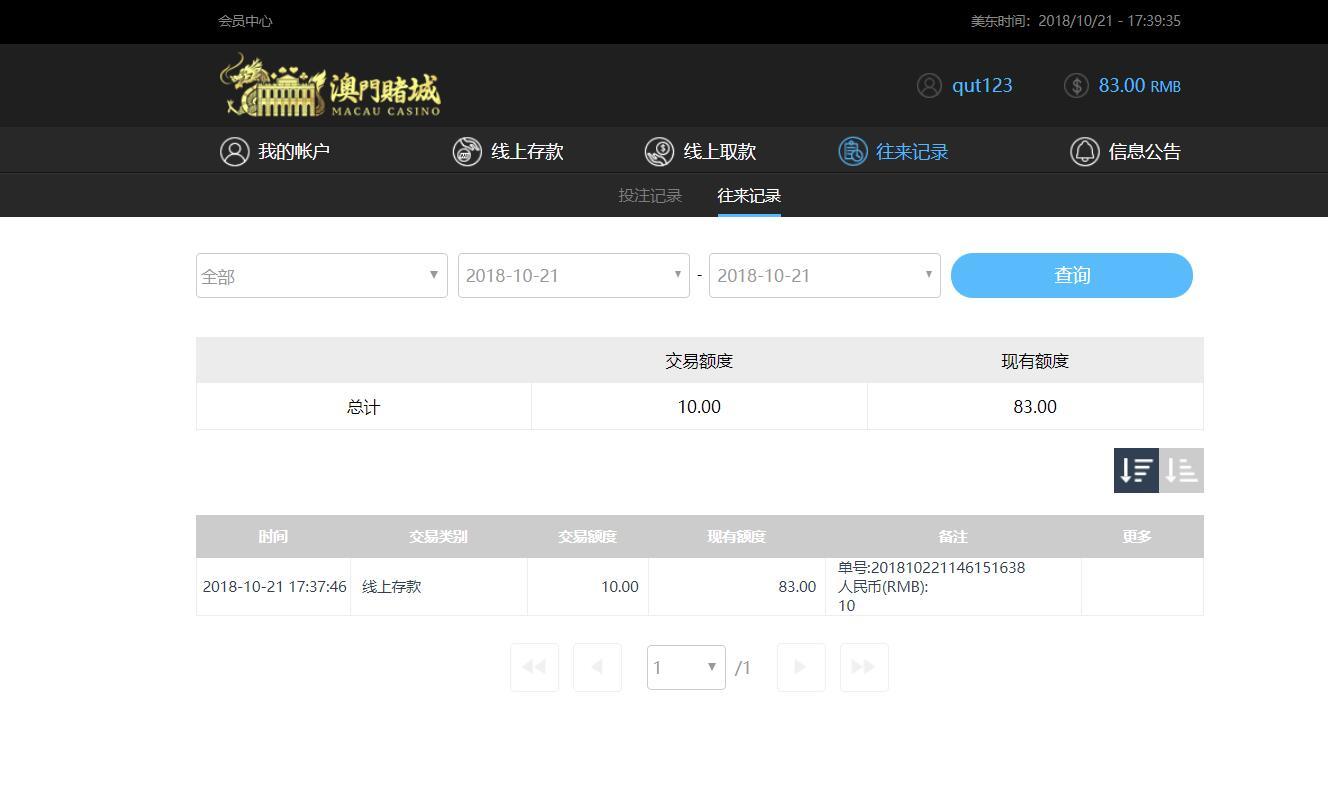Click the Macau Casino logo
This screenshot has height=804, width=1328.
tap(330, 85)
